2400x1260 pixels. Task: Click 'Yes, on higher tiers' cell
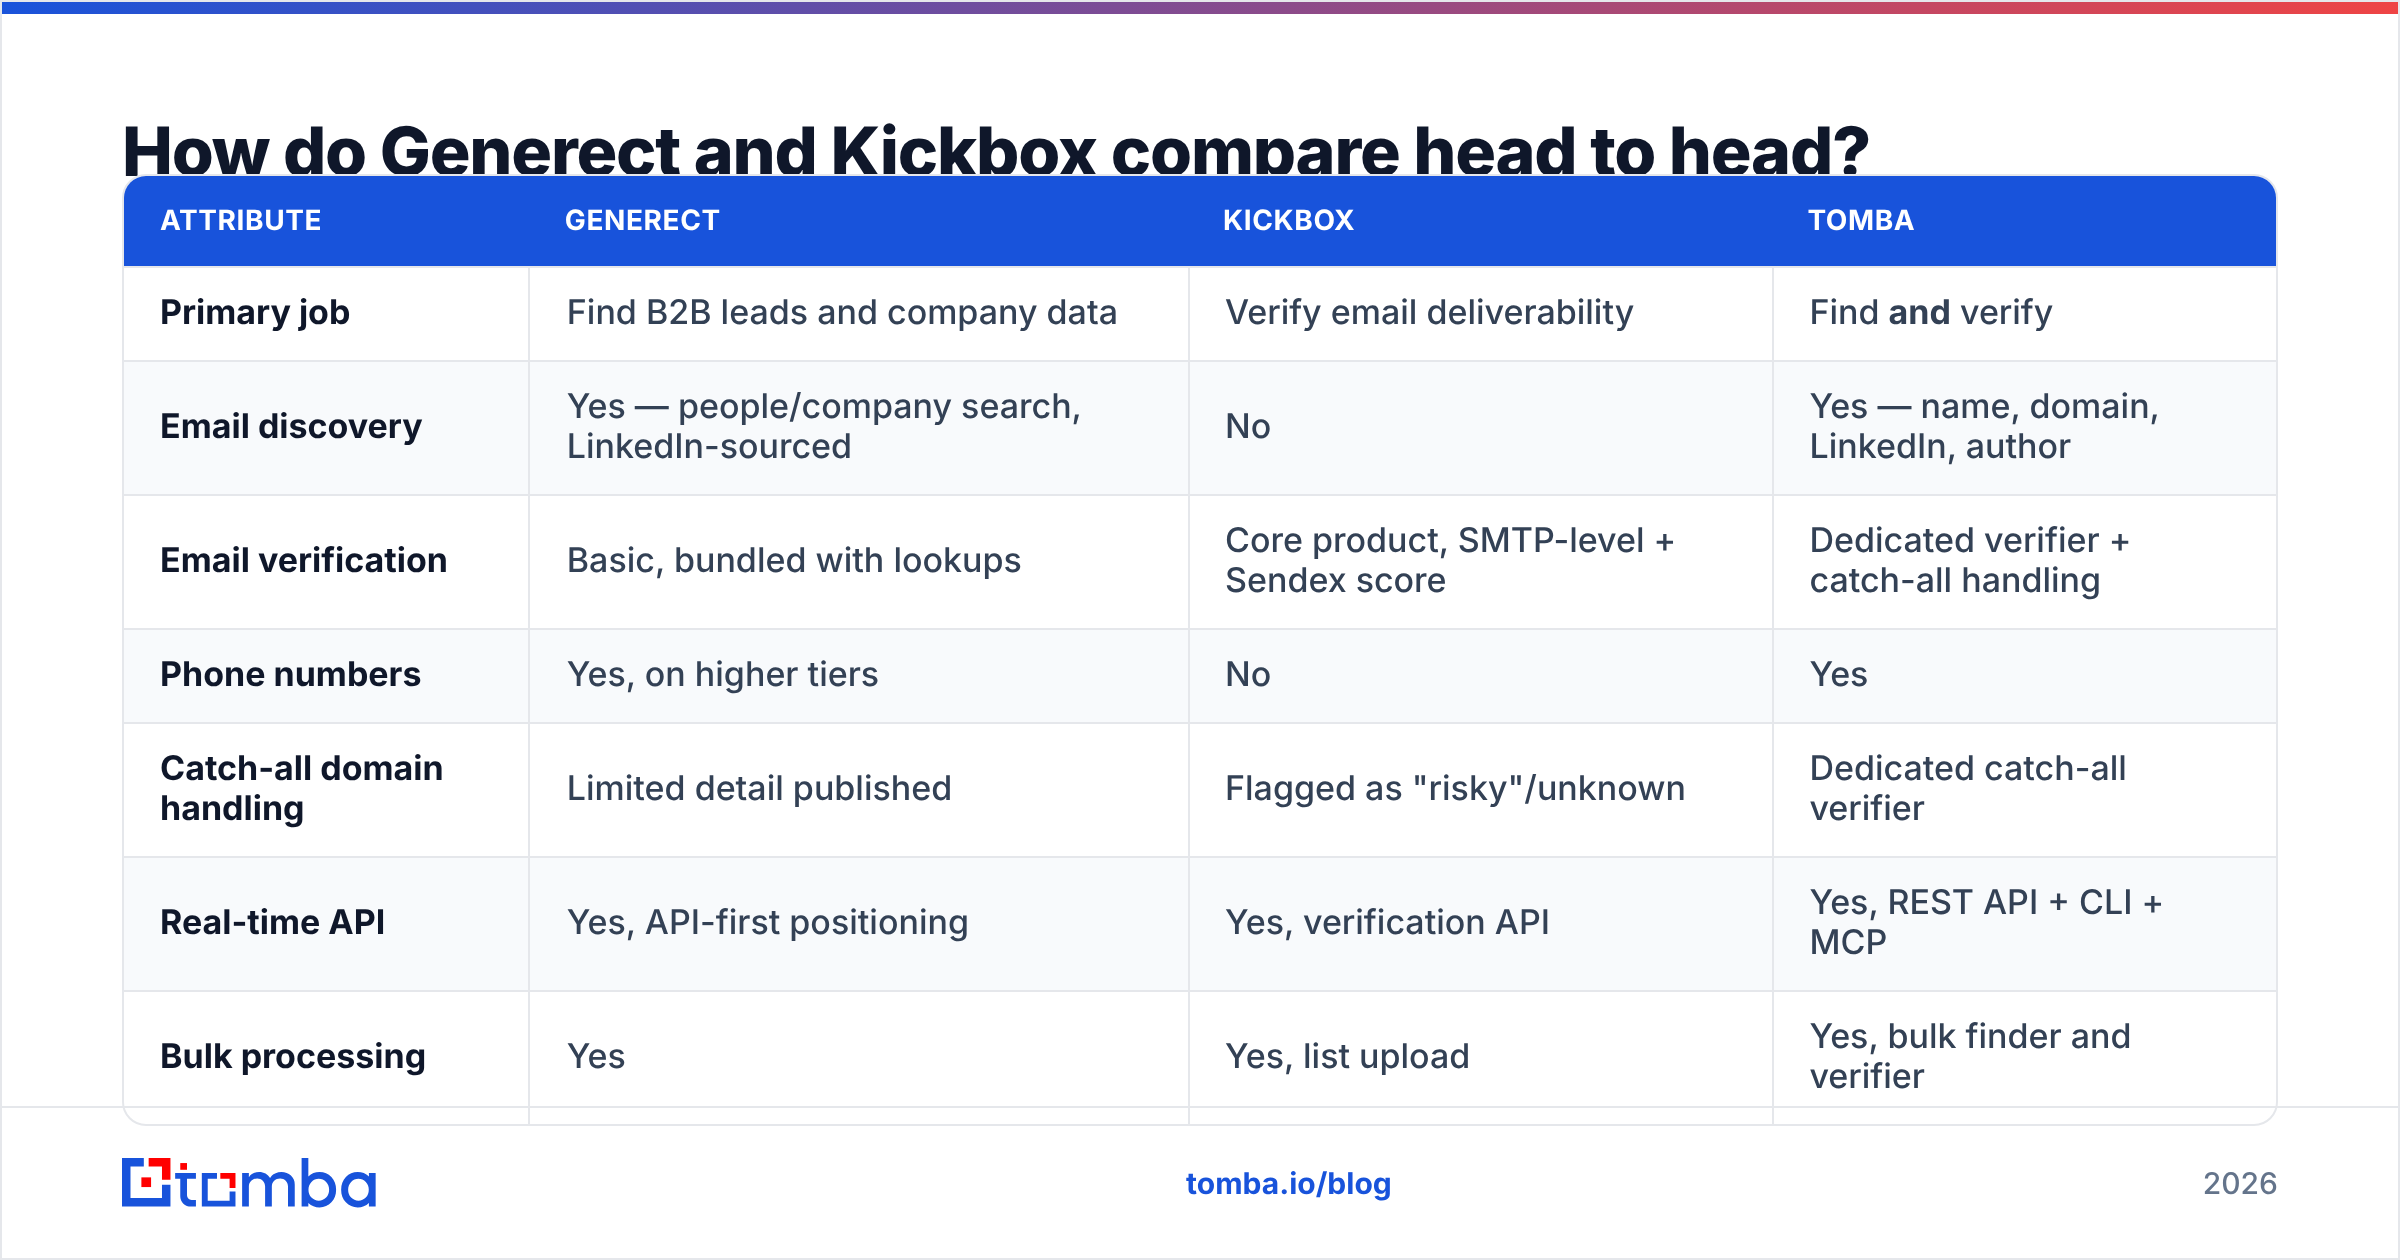tap(722, 675)
